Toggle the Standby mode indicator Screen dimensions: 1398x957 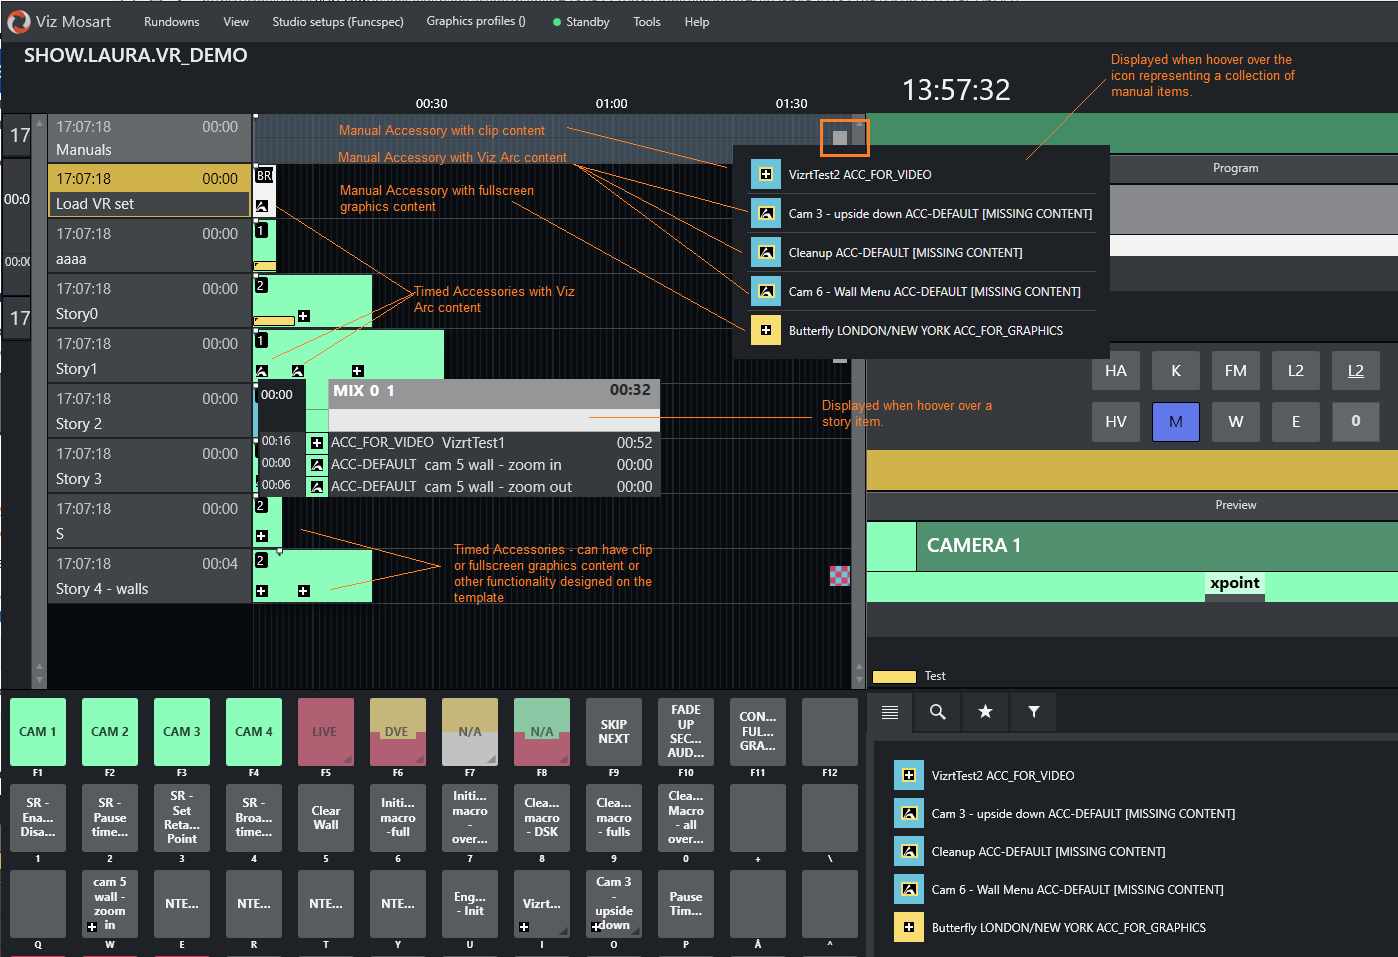pos(581,22)
